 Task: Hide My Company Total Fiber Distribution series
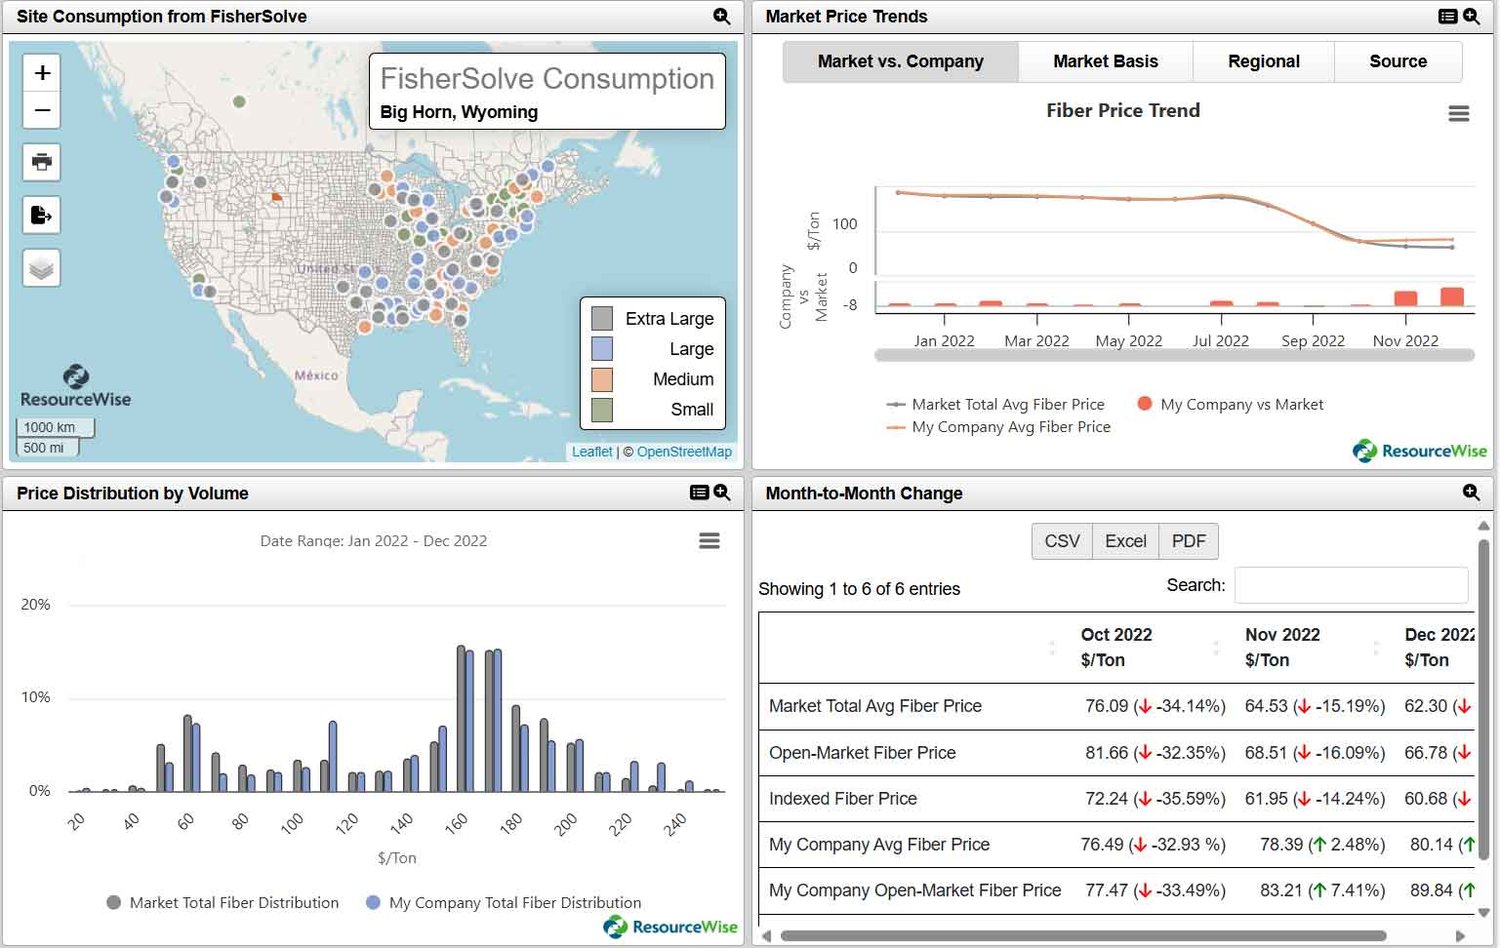514,902
